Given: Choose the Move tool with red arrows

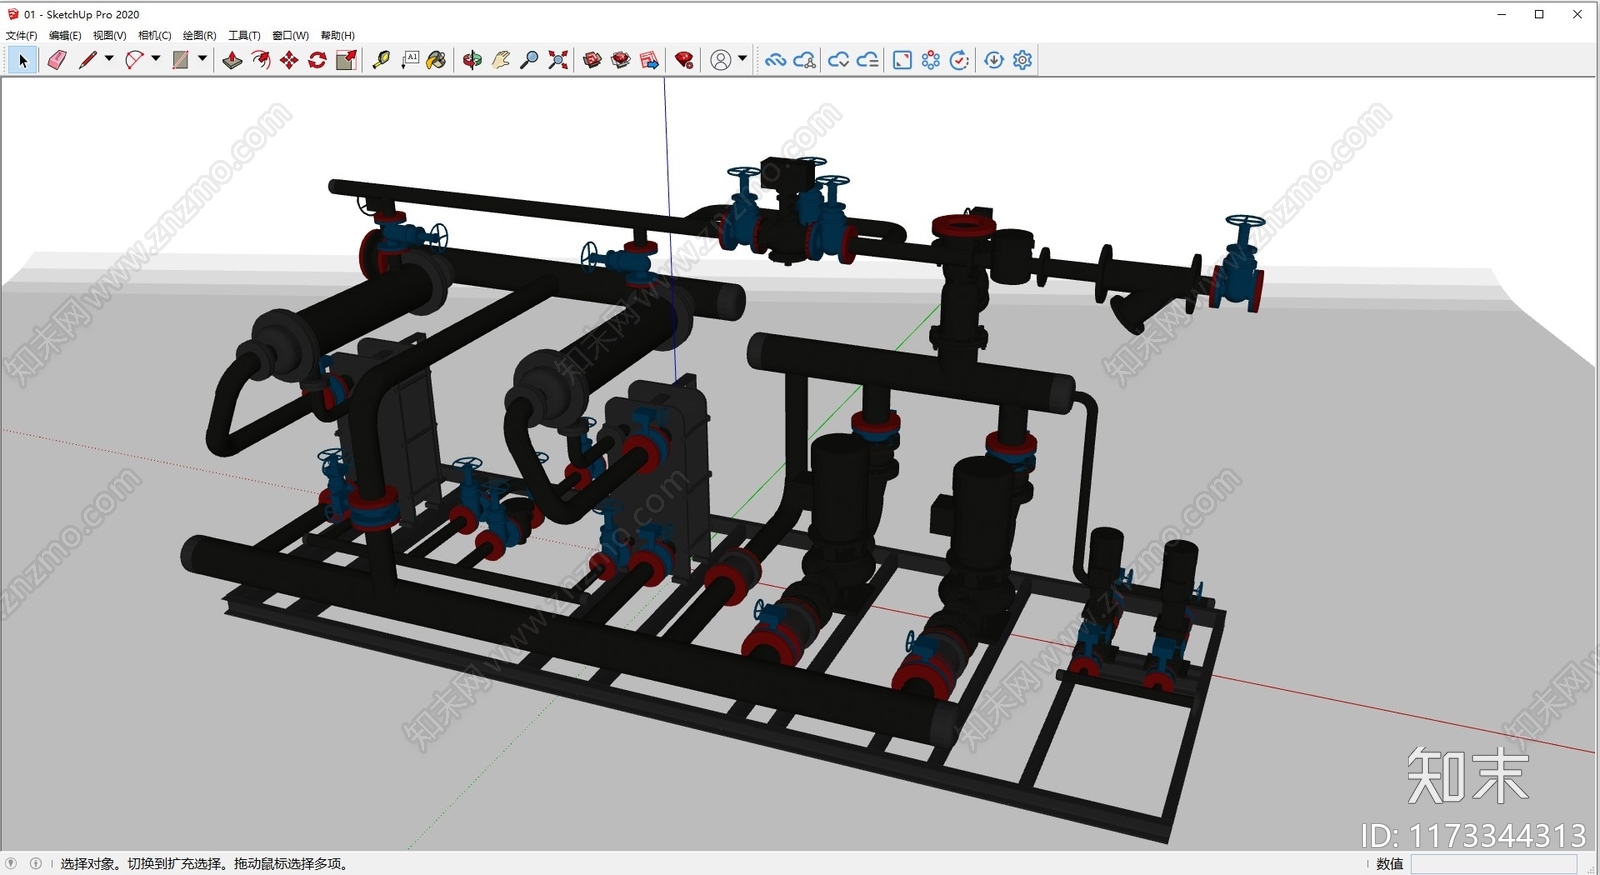Looking at the screenshot, I should (289, 61).
